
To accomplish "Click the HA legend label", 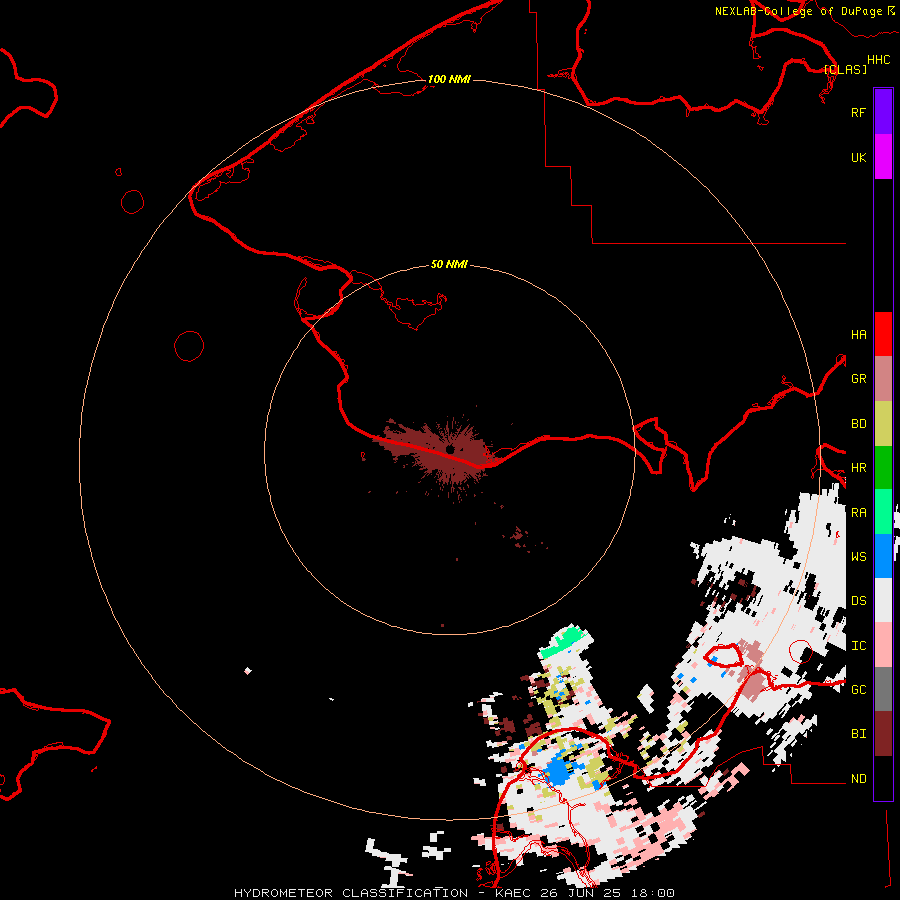I will click(858, 334).
